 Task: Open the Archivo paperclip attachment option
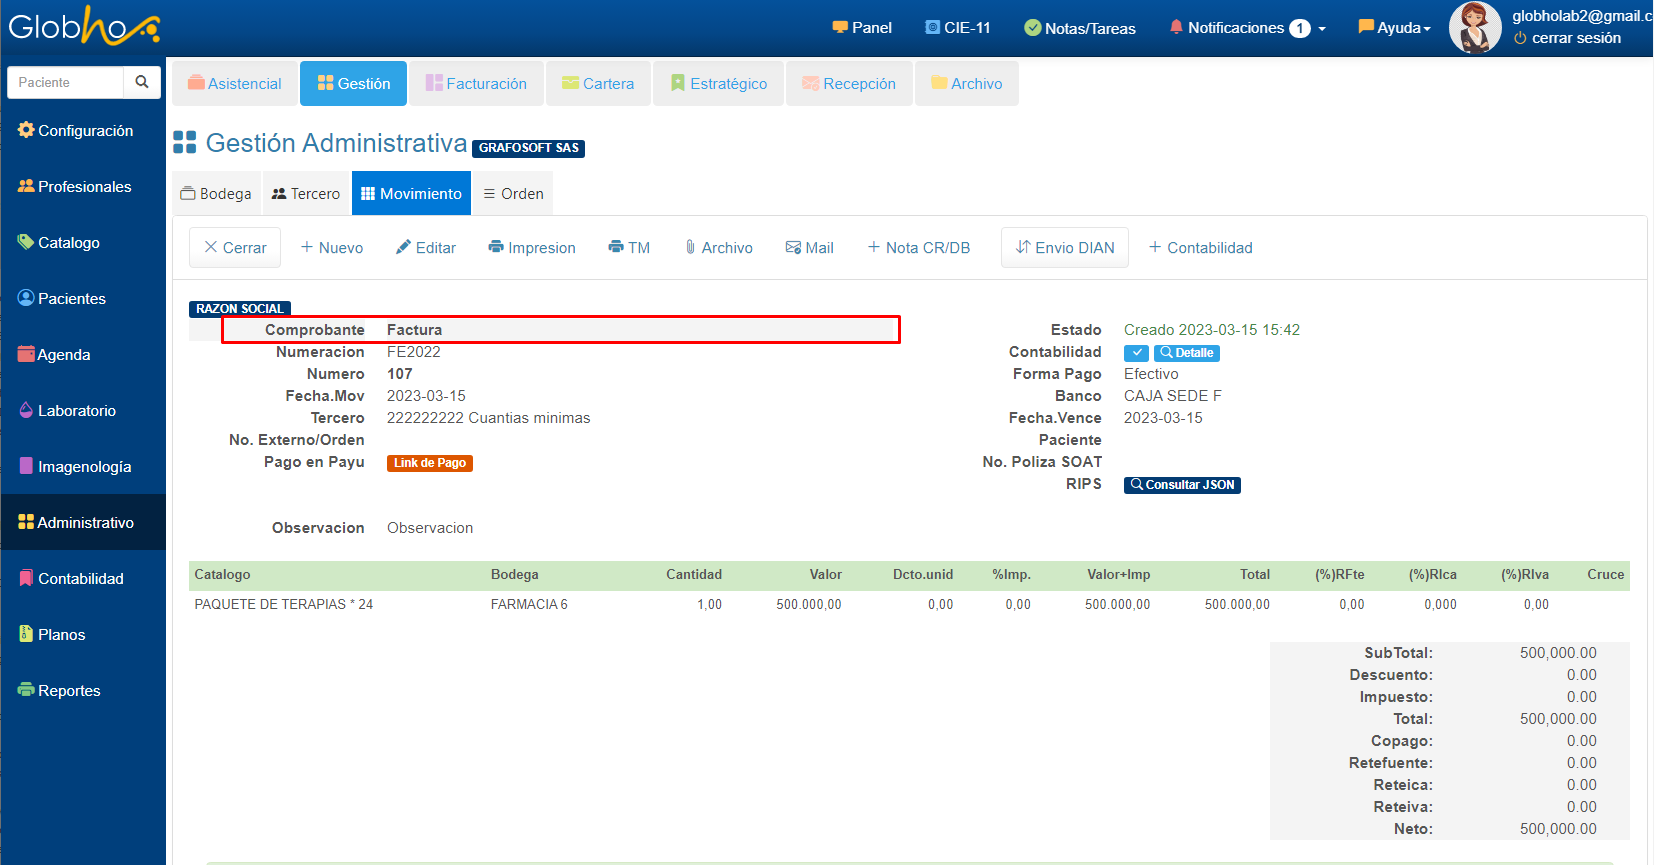pos(718,248)
